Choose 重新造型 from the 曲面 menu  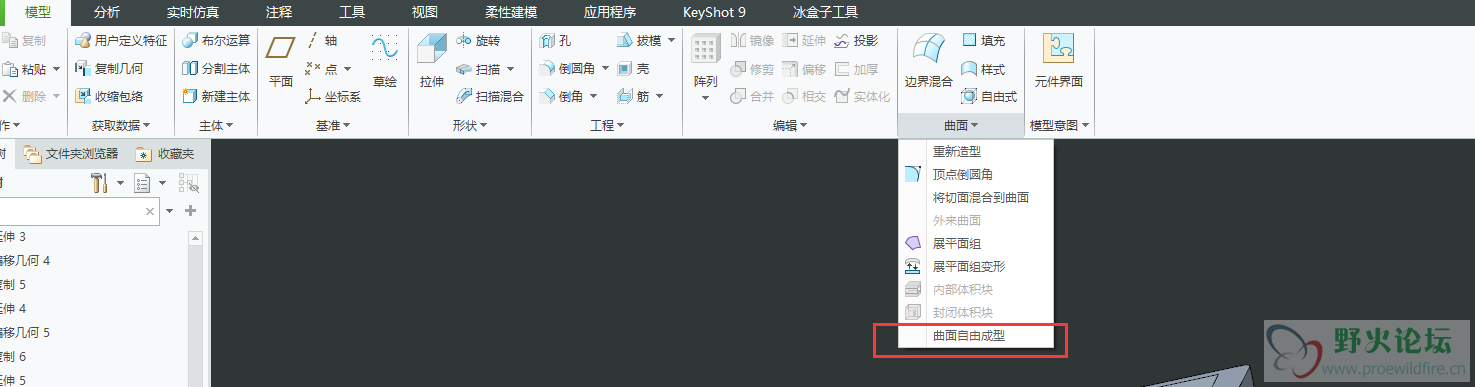(x=957, y=152)
